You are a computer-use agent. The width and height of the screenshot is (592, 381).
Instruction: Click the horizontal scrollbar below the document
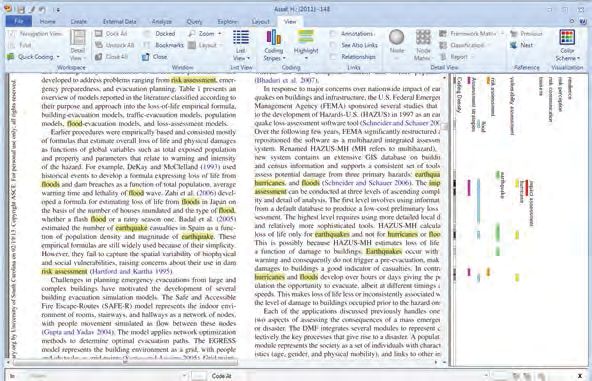(224, 362)
